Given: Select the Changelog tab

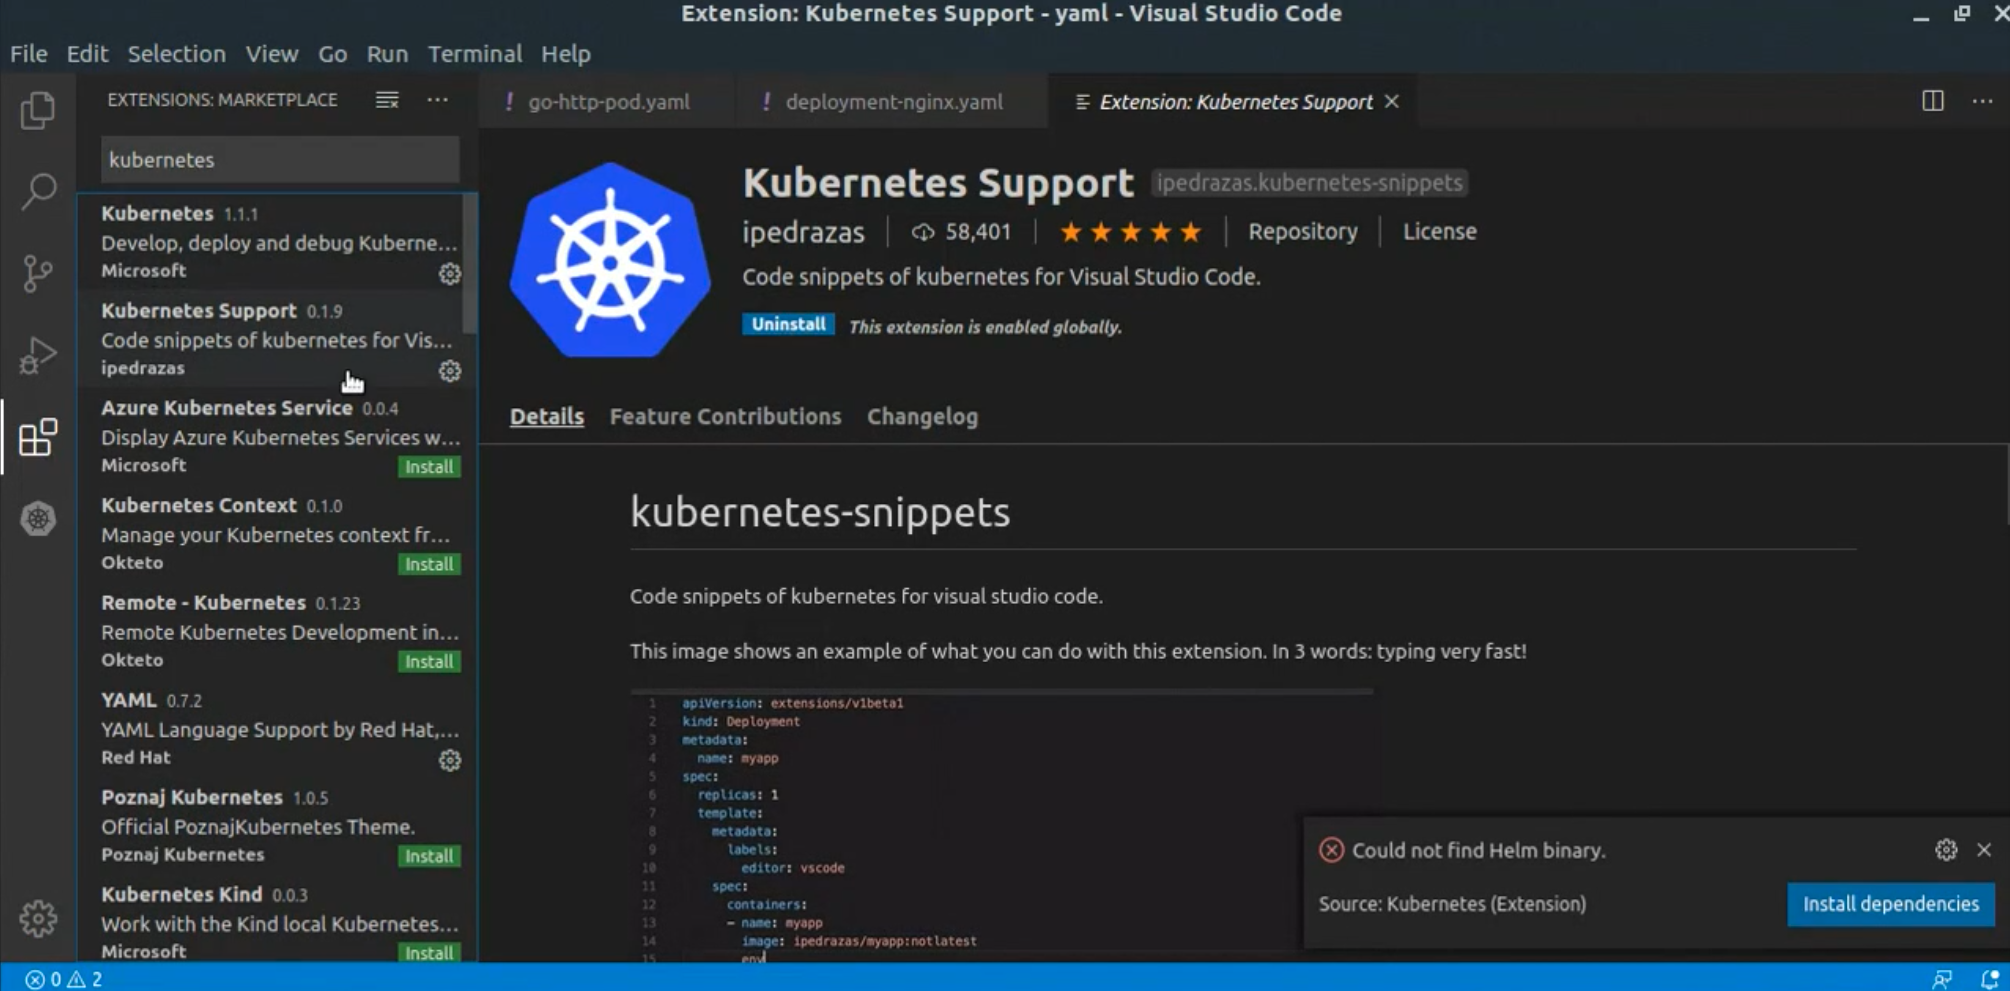Looking at the screenshot, I should pos(922,417).
